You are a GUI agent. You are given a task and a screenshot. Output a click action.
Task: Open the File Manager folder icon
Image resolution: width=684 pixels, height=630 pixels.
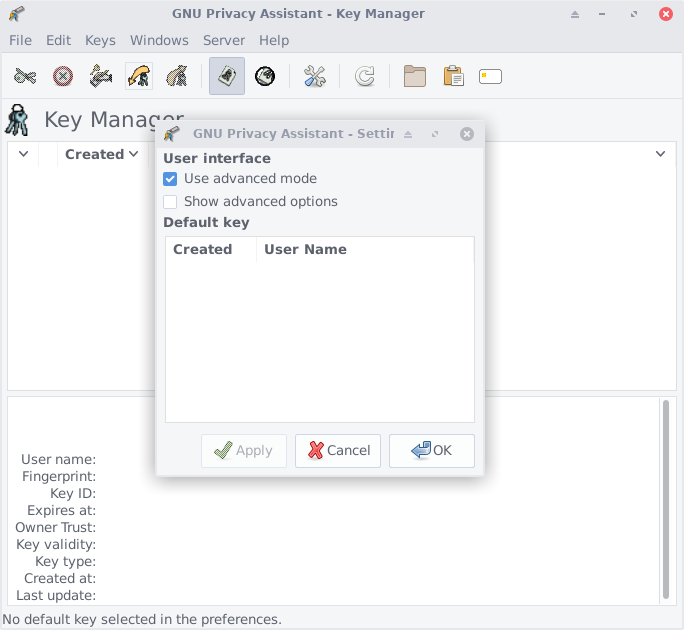(415, 76)
